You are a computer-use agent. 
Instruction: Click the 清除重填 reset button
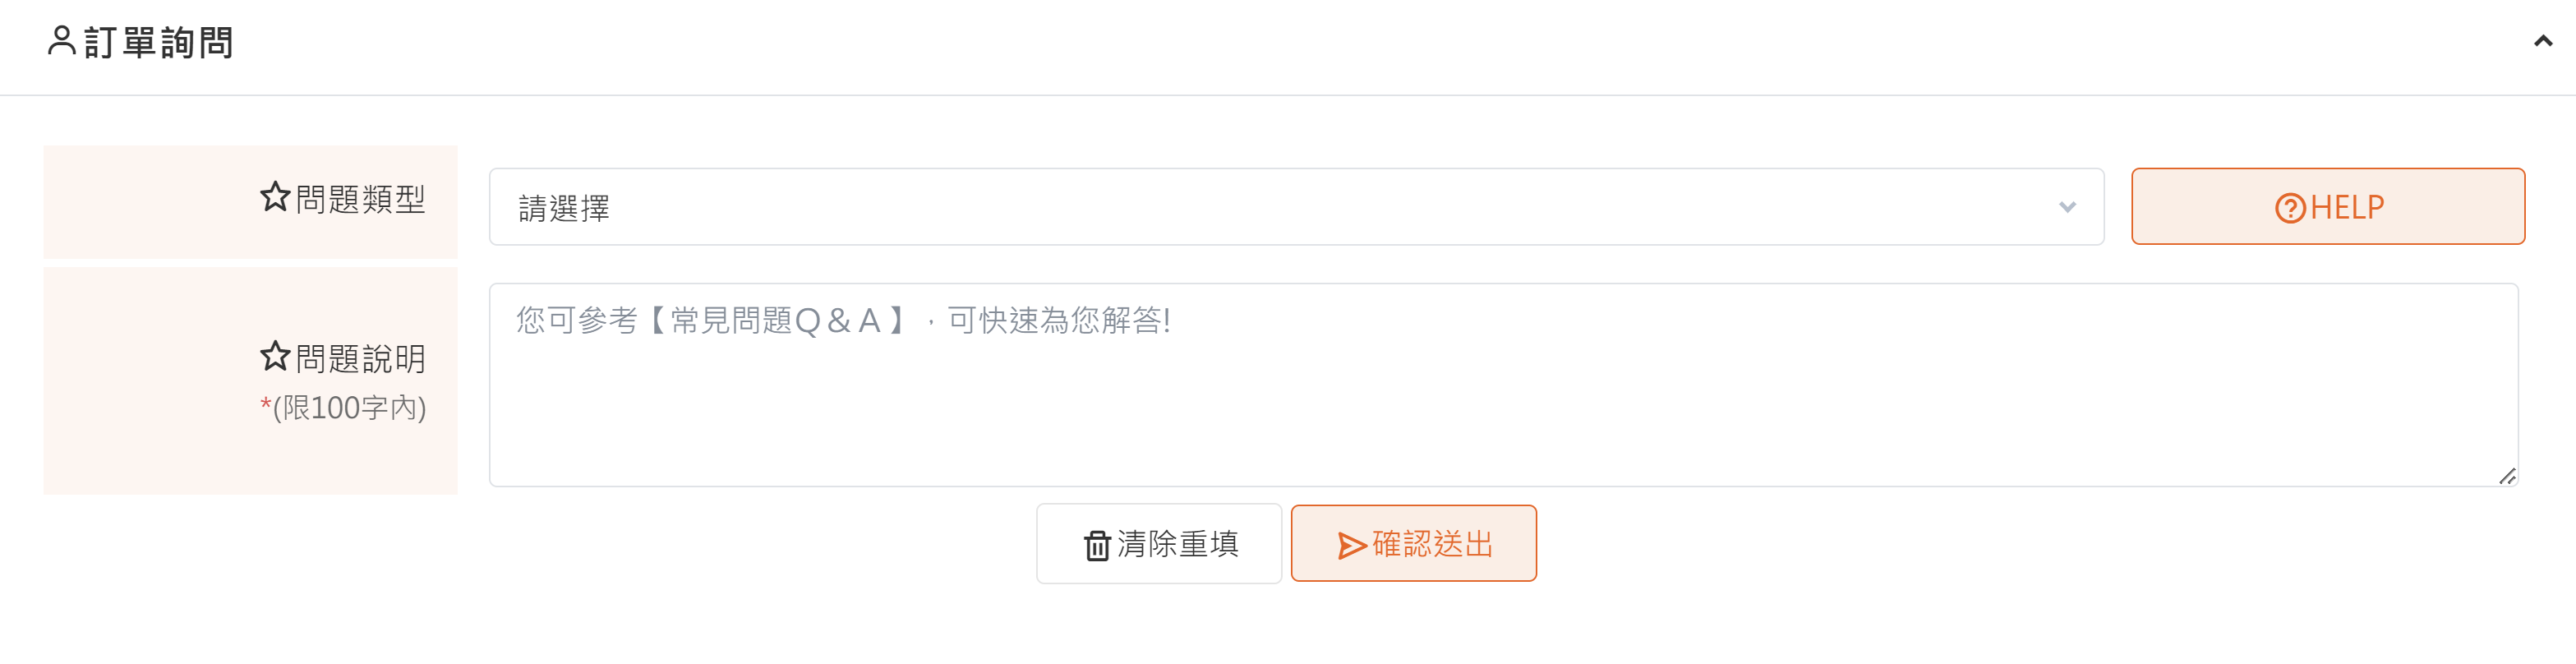click(x=1159, y=544)
